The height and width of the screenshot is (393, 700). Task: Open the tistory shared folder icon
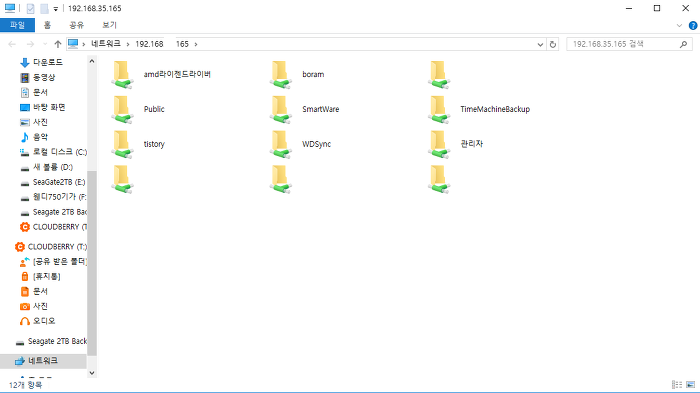tap(122, 144)
